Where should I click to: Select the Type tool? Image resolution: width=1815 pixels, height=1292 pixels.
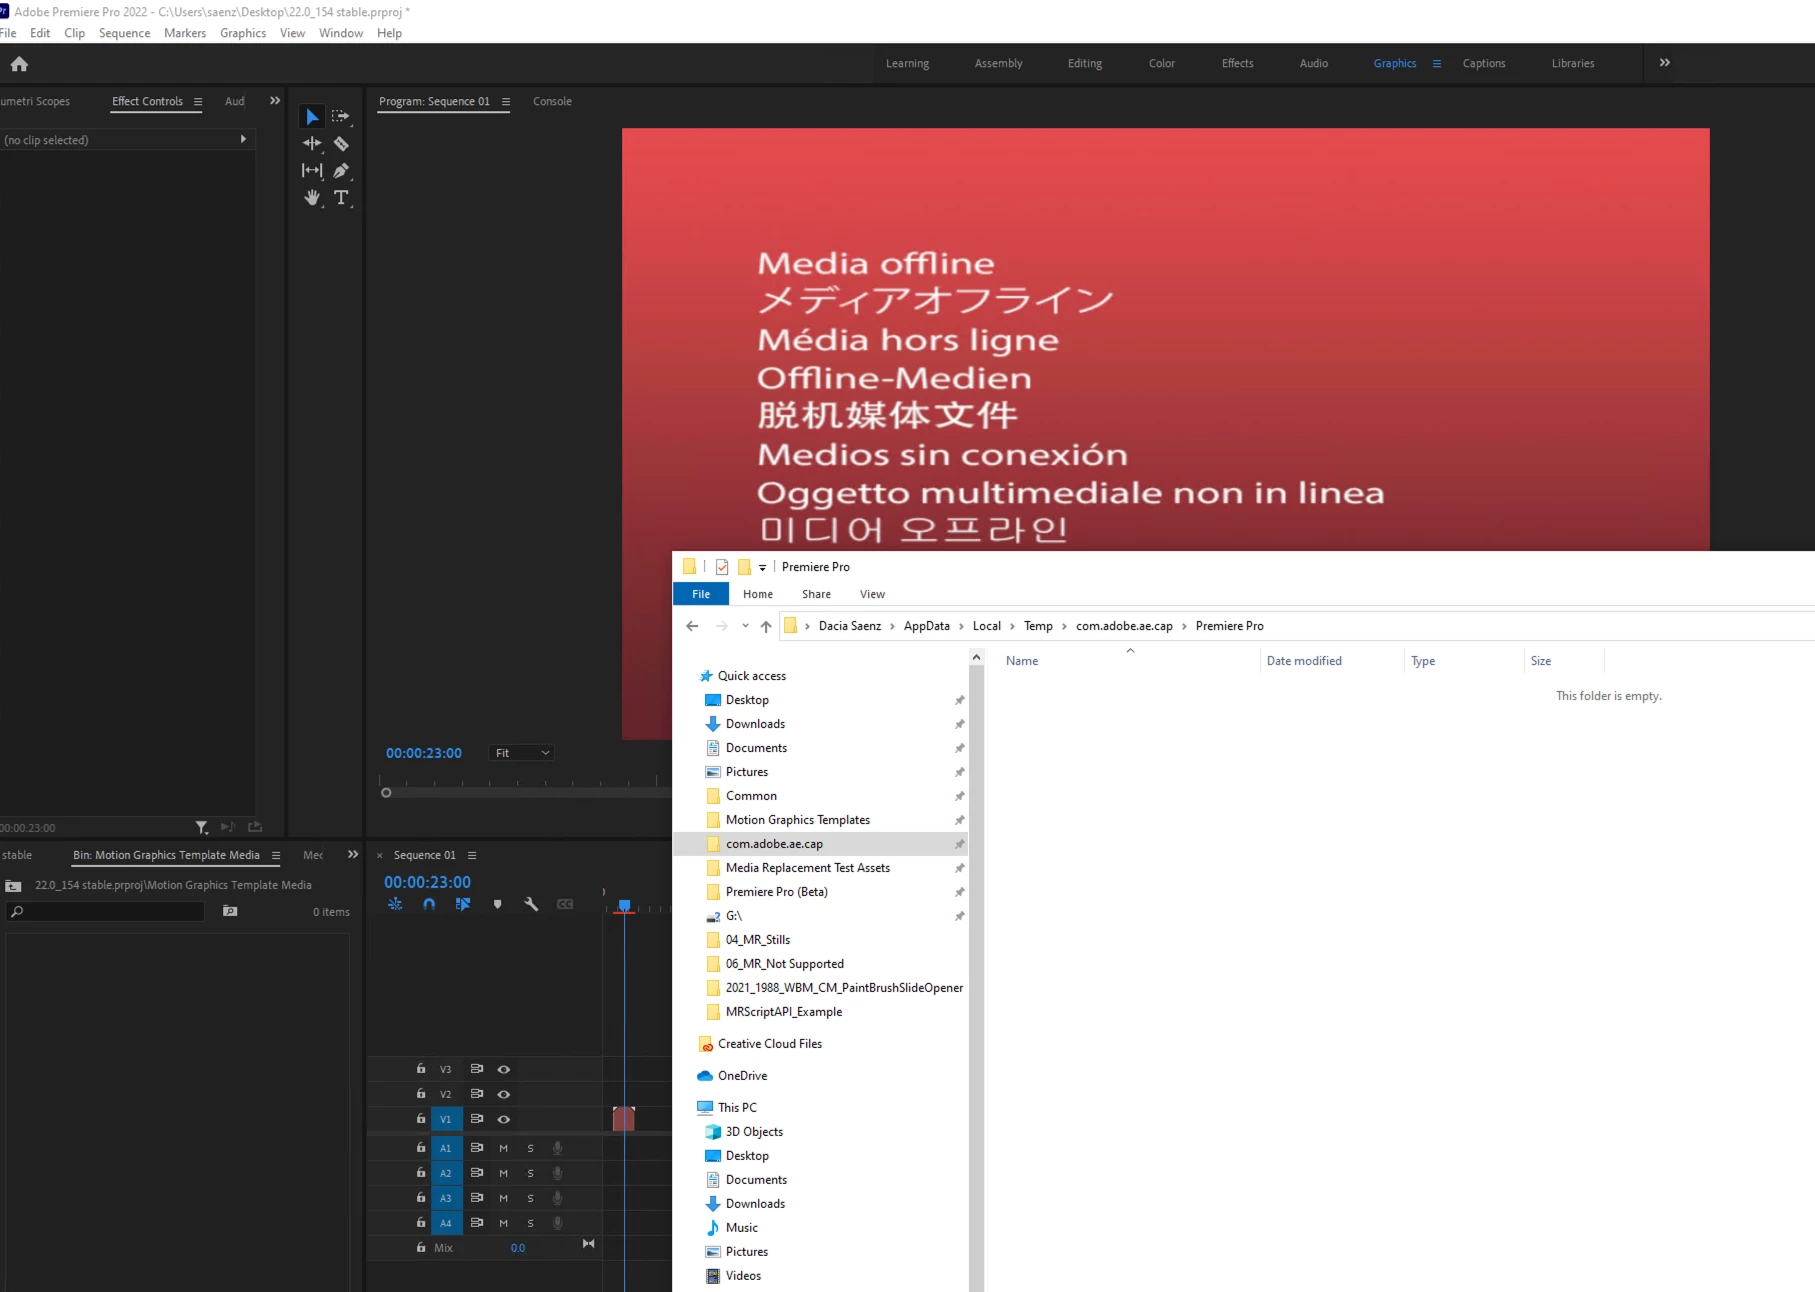[x=341, y=198]
